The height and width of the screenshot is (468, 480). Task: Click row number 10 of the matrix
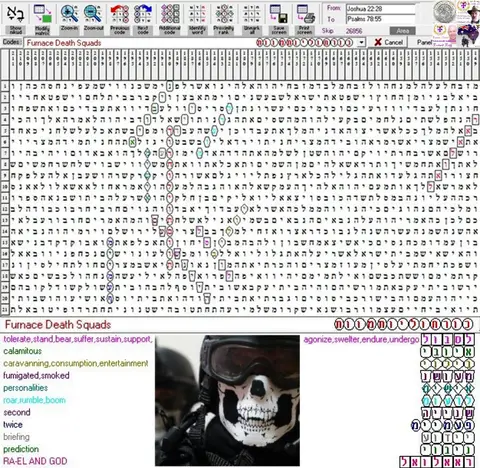pyautogui.click(x=5, y=186)
